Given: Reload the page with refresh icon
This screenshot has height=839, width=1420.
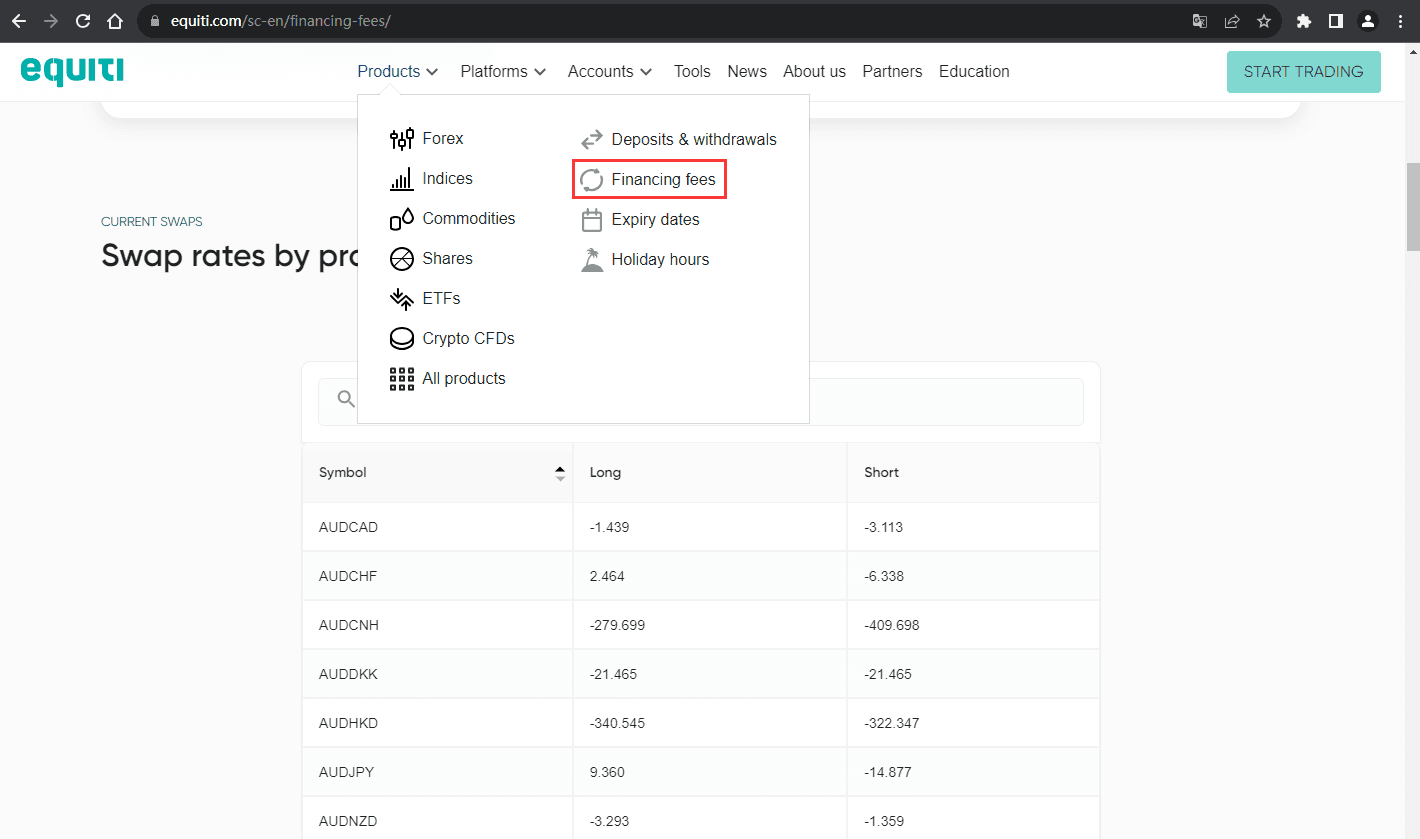Looking at the screenshot, I should coord(83,21).
